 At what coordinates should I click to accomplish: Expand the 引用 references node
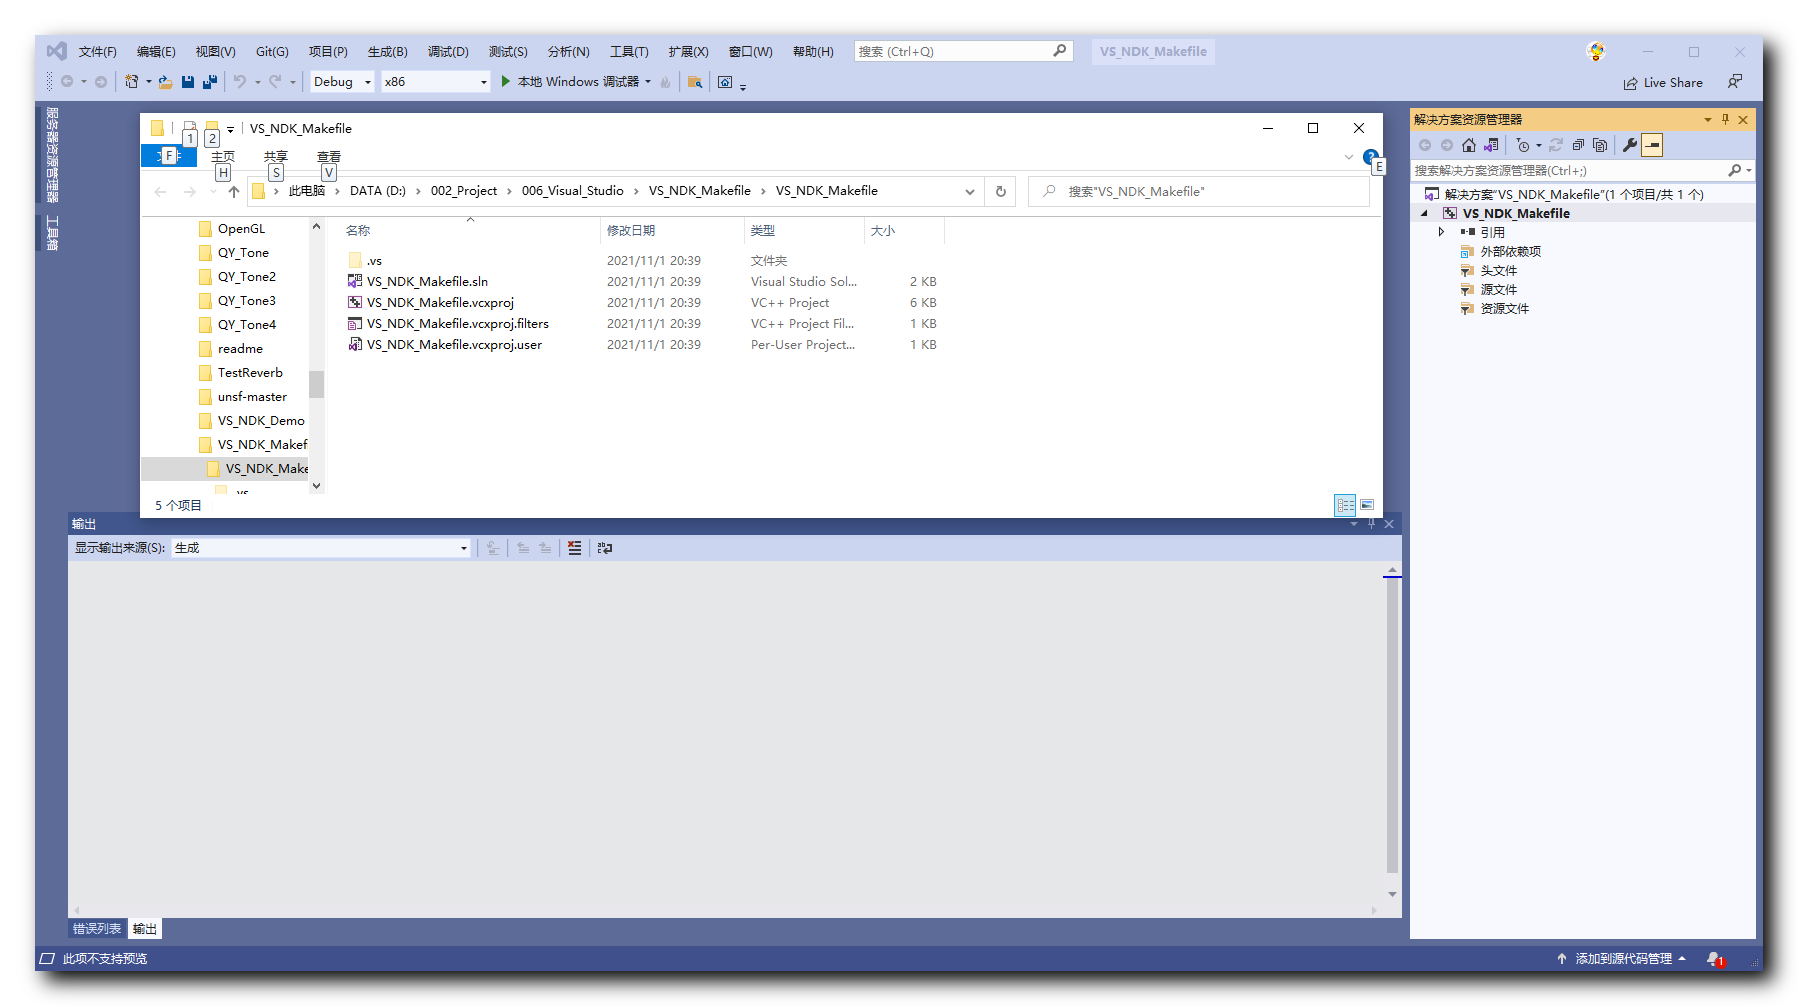pos(1441,232)
